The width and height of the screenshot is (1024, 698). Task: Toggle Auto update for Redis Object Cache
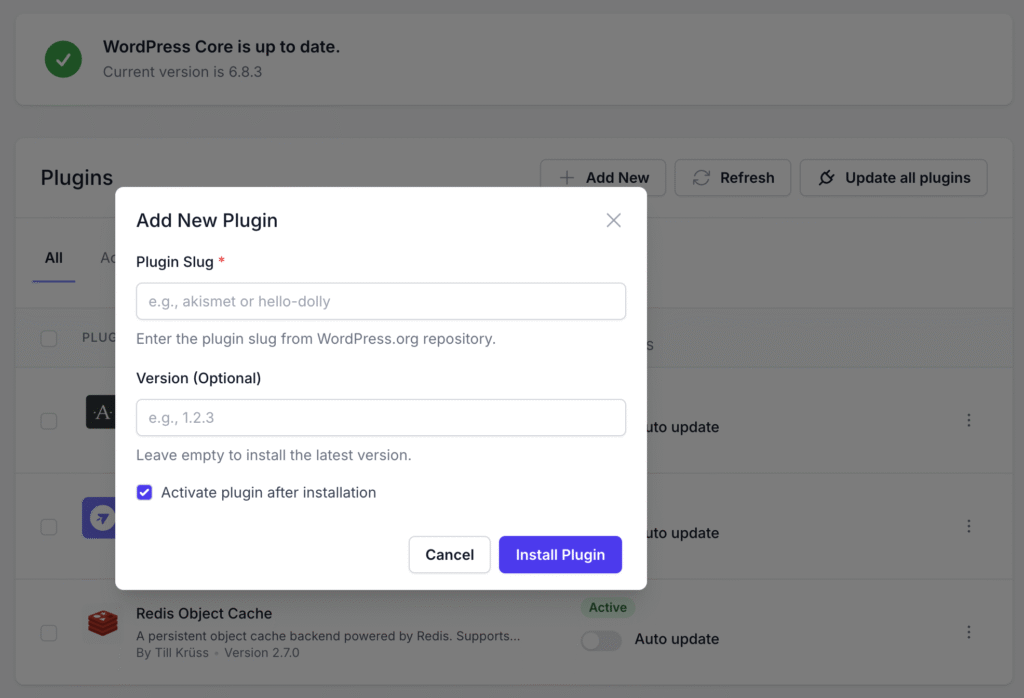pyautogui.click(x=601, y=639)
